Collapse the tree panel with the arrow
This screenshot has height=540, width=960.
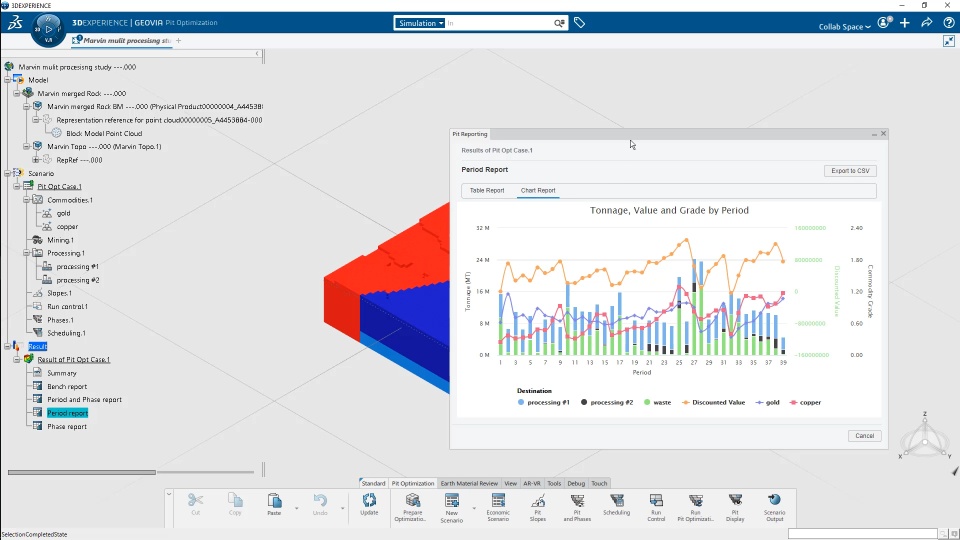(x=257, y=54)
